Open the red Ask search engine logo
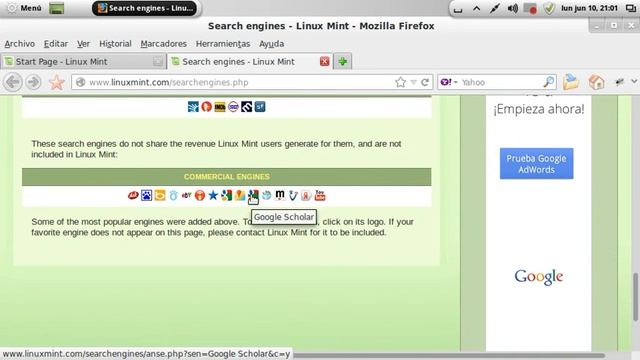The height and width of the screenshot is (360, 640). [133, 196]
